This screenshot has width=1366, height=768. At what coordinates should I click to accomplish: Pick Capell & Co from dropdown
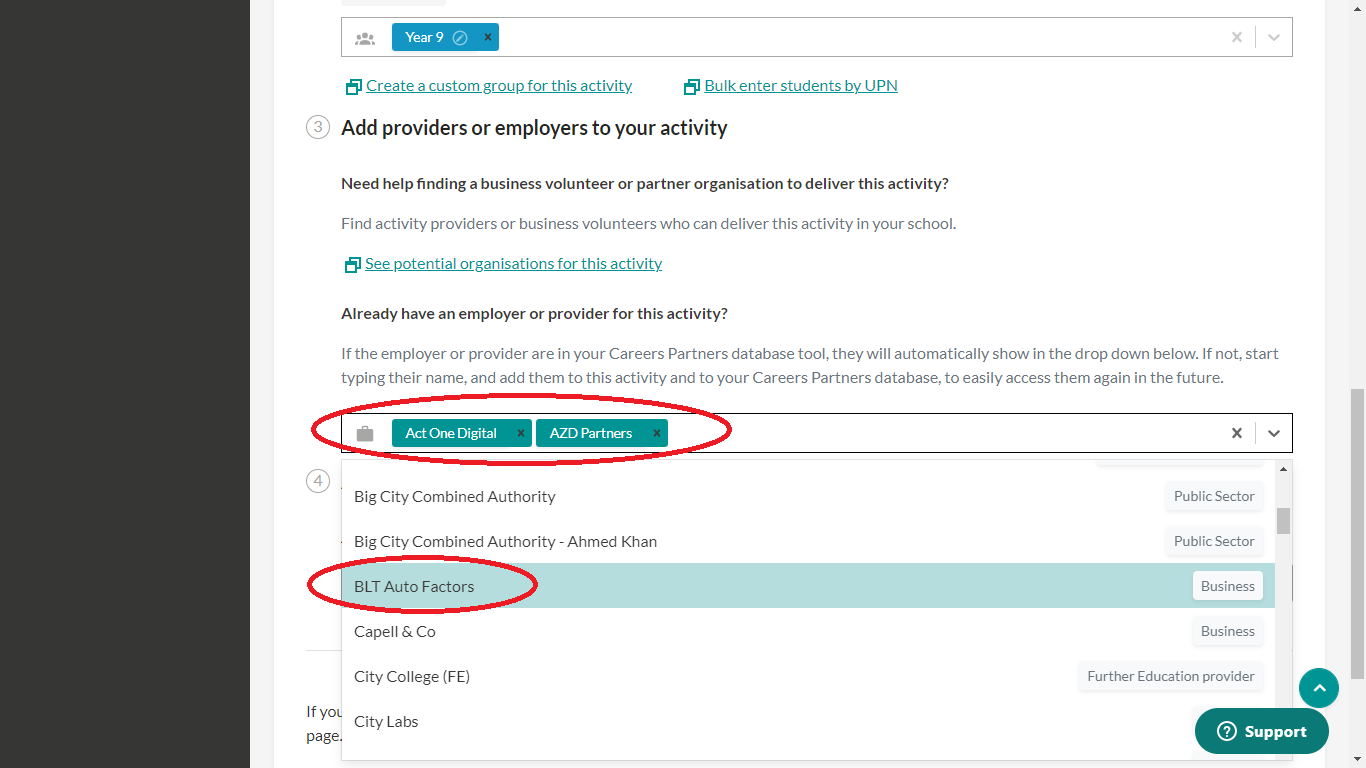395,632
